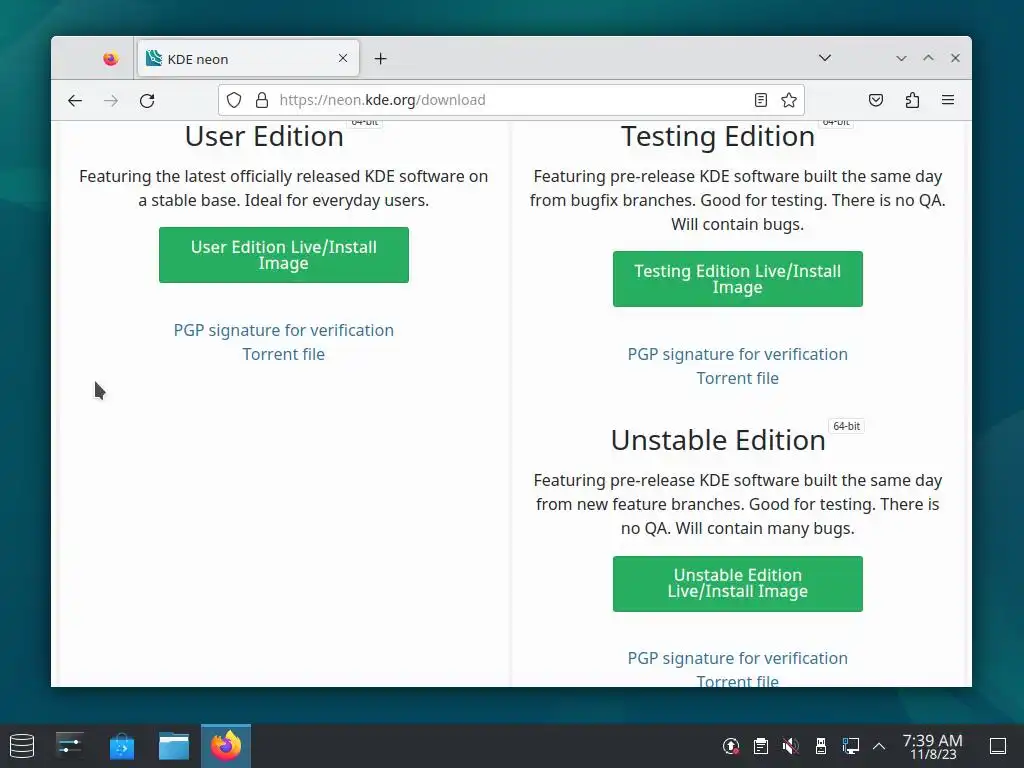The width and height of the screenshot is (1024, 768).
Task: Expand the list all tabs dropdown
Action: coord(825,58)
